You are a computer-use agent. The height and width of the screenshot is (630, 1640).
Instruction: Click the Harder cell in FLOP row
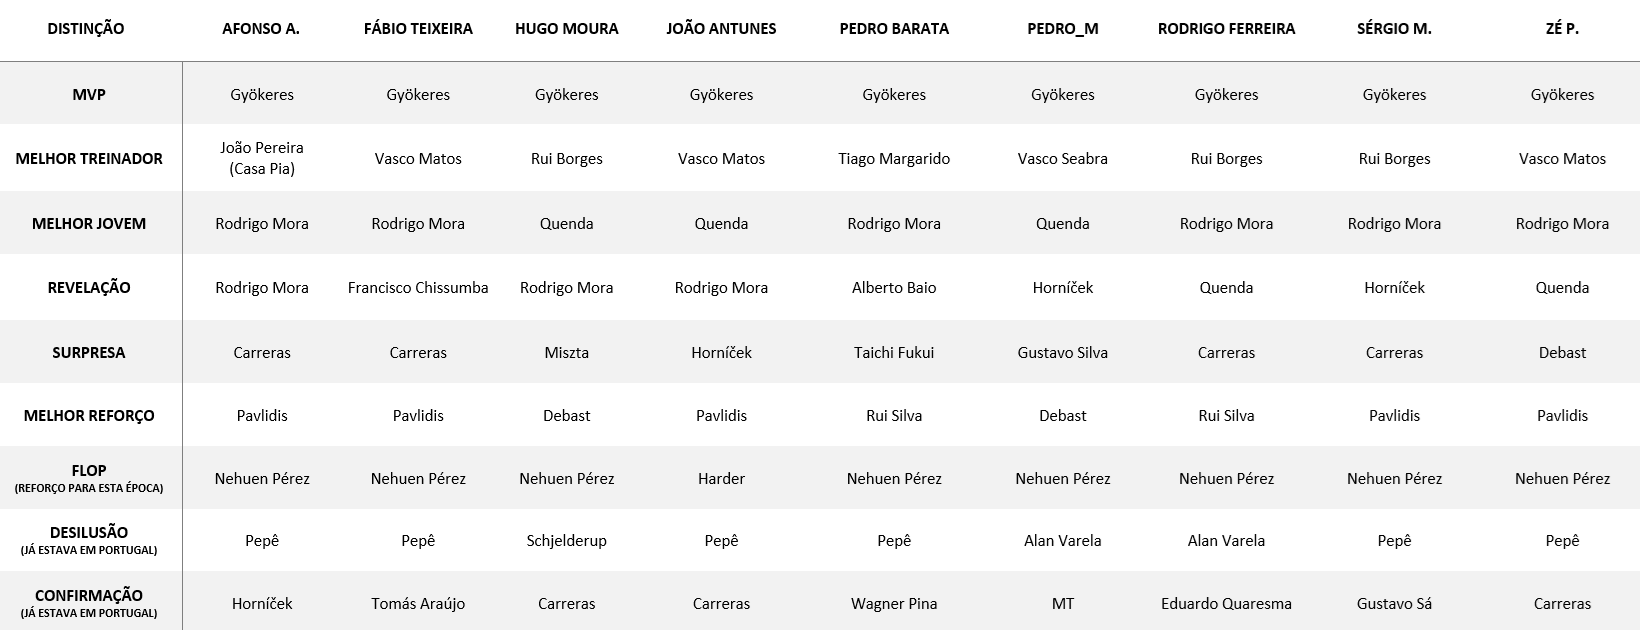coord(721,478)
